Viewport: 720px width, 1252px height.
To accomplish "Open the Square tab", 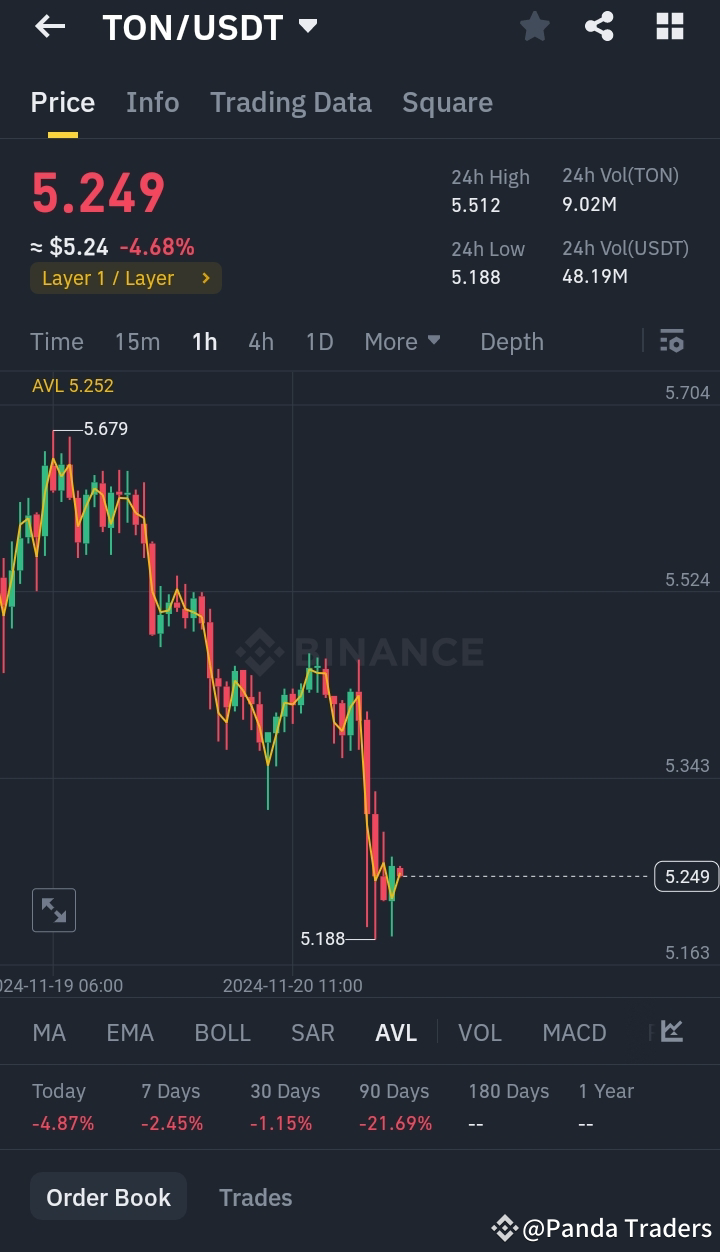I will [x=447, y=102].
